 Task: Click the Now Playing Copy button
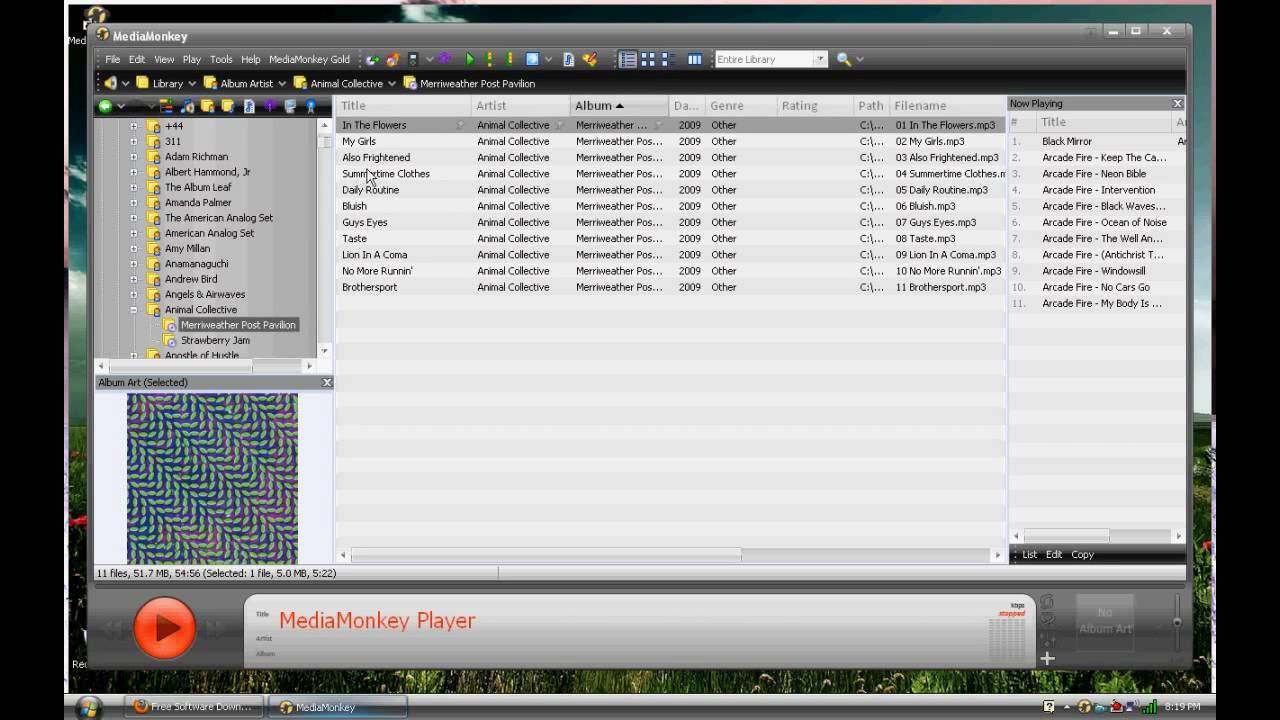[x=1082, y=555]
